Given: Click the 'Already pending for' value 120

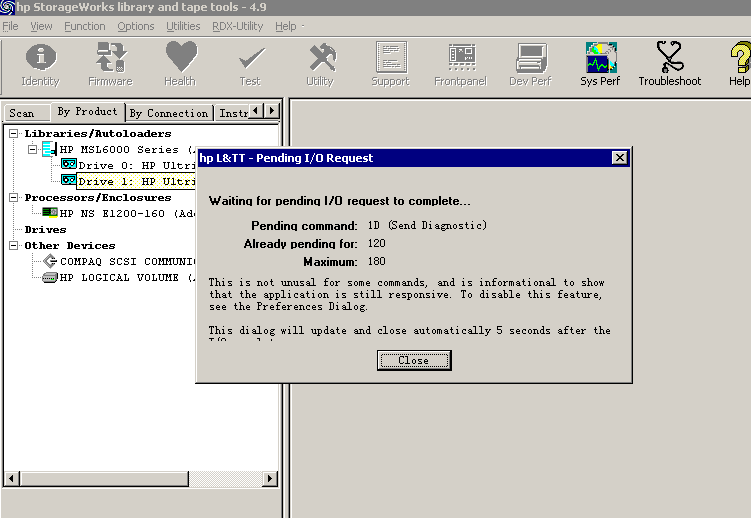Looking at the screenshot, I should pos(376,243).
